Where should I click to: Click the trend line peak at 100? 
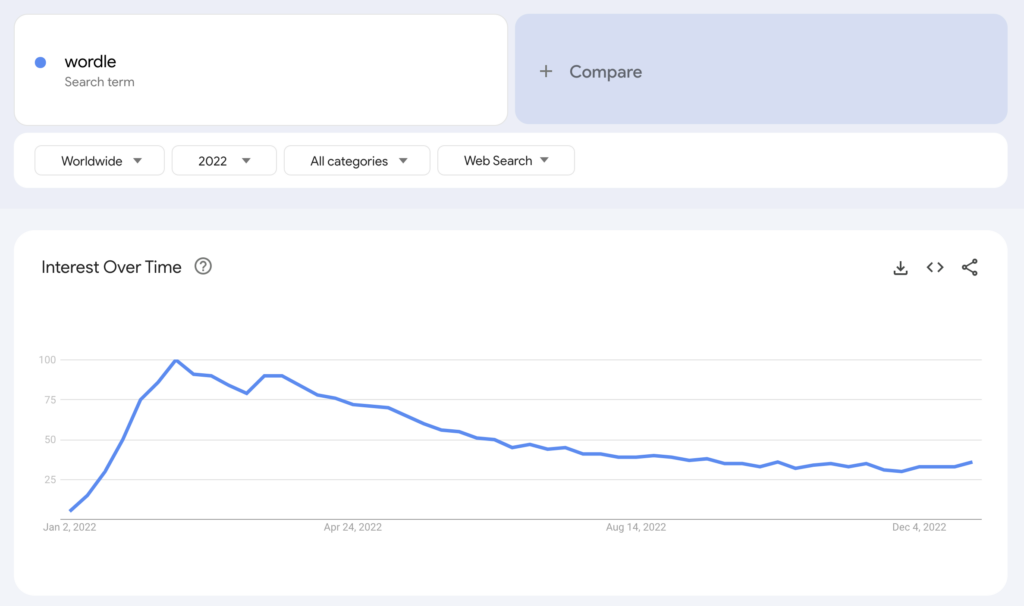pos(176,360)
